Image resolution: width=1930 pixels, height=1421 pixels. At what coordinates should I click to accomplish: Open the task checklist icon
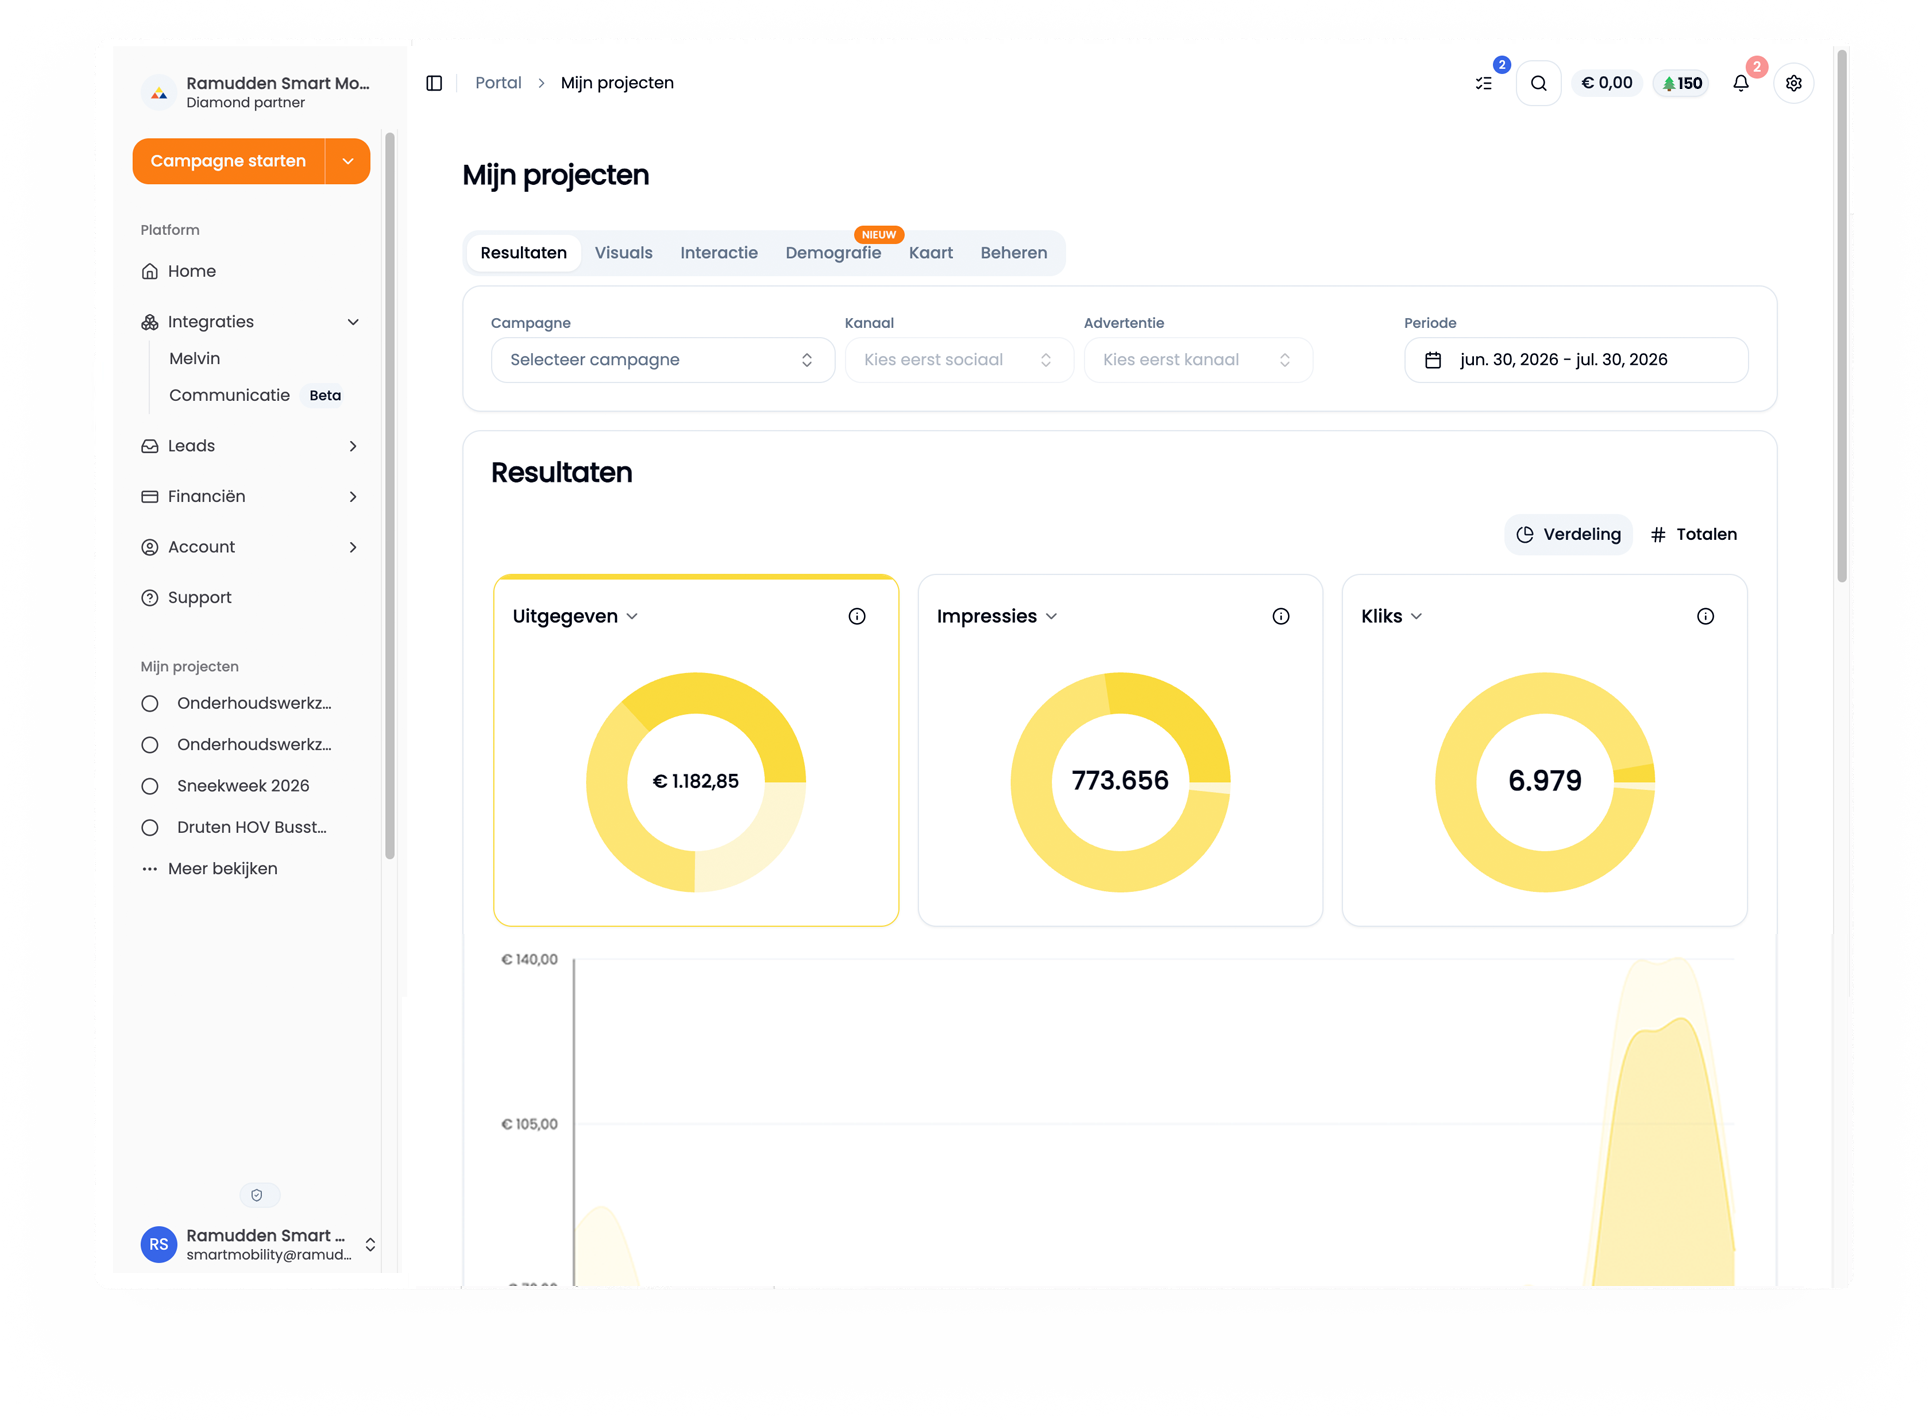click(1484, 83)
